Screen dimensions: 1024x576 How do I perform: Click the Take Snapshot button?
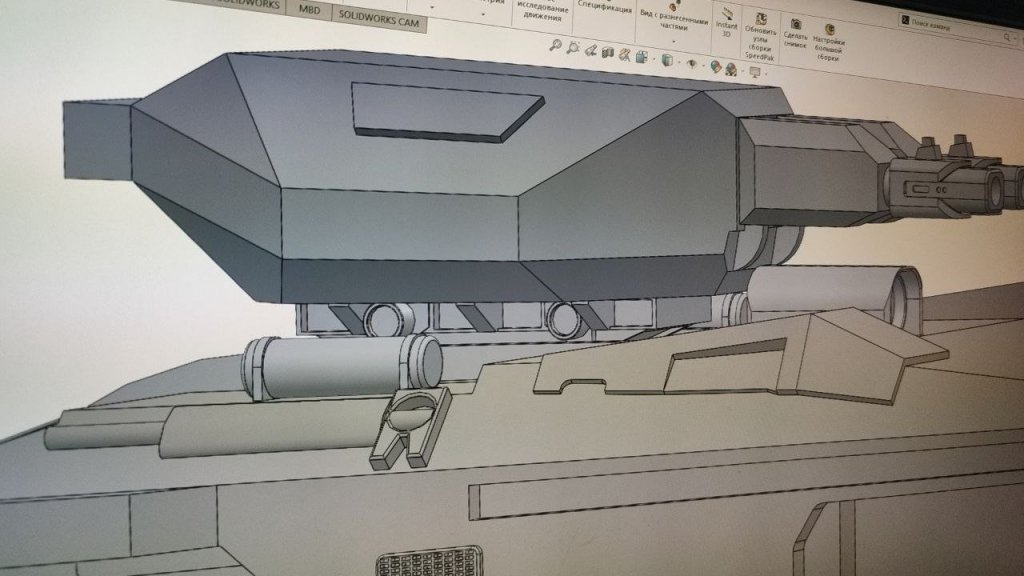796,32
